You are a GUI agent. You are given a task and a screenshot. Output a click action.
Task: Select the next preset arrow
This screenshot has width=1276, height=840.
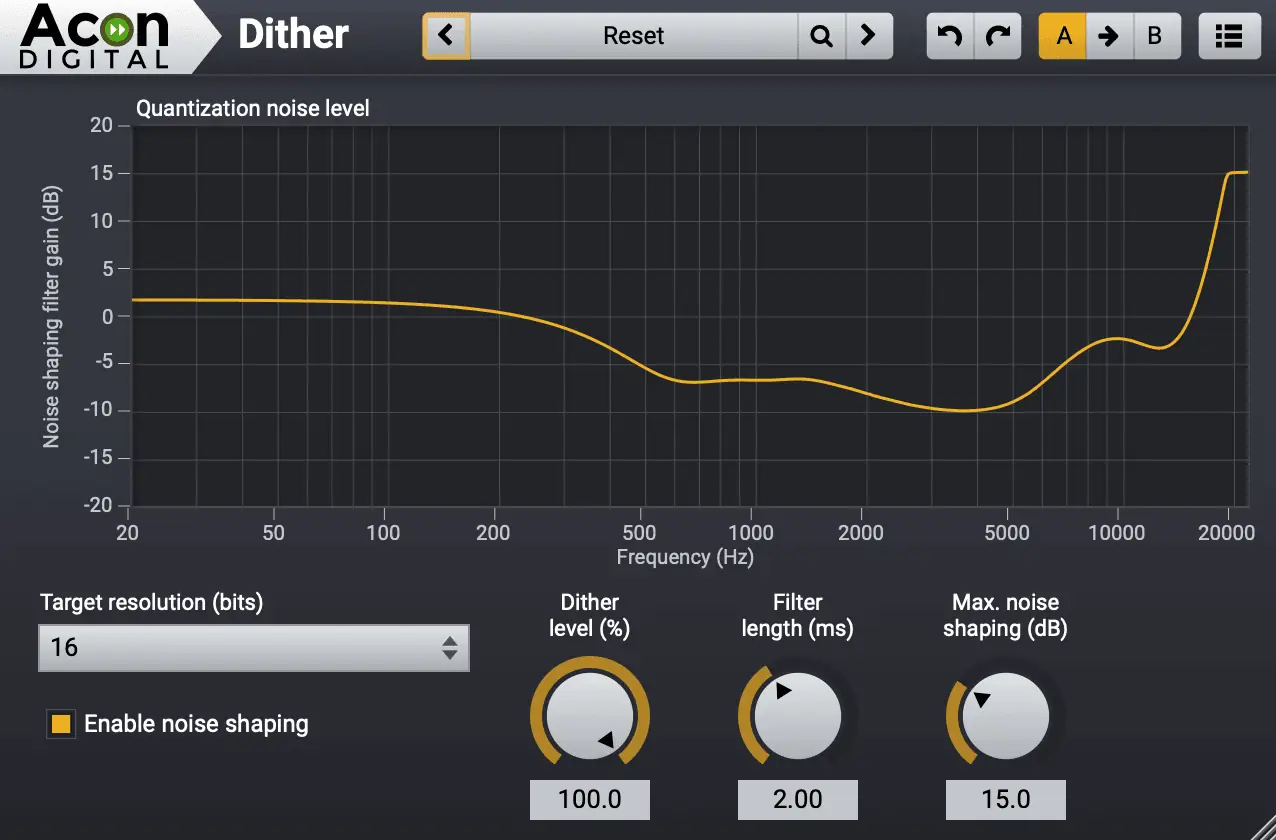pyautogui.click(x=869, y=35)
